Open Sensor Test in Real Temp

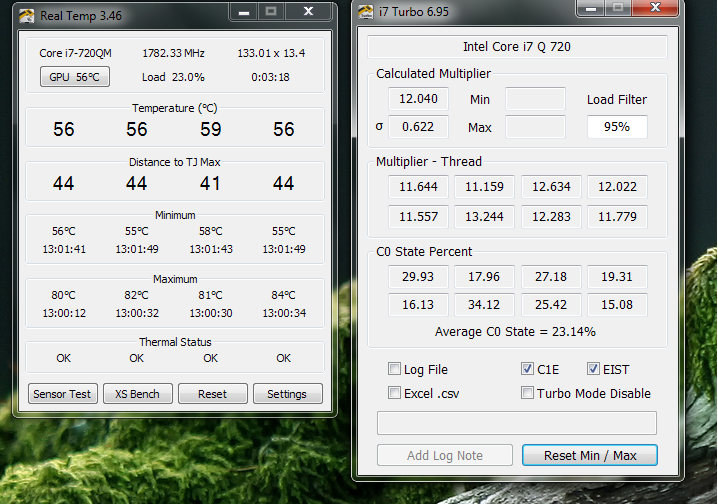pyautogui.click(x=62, y=394)
